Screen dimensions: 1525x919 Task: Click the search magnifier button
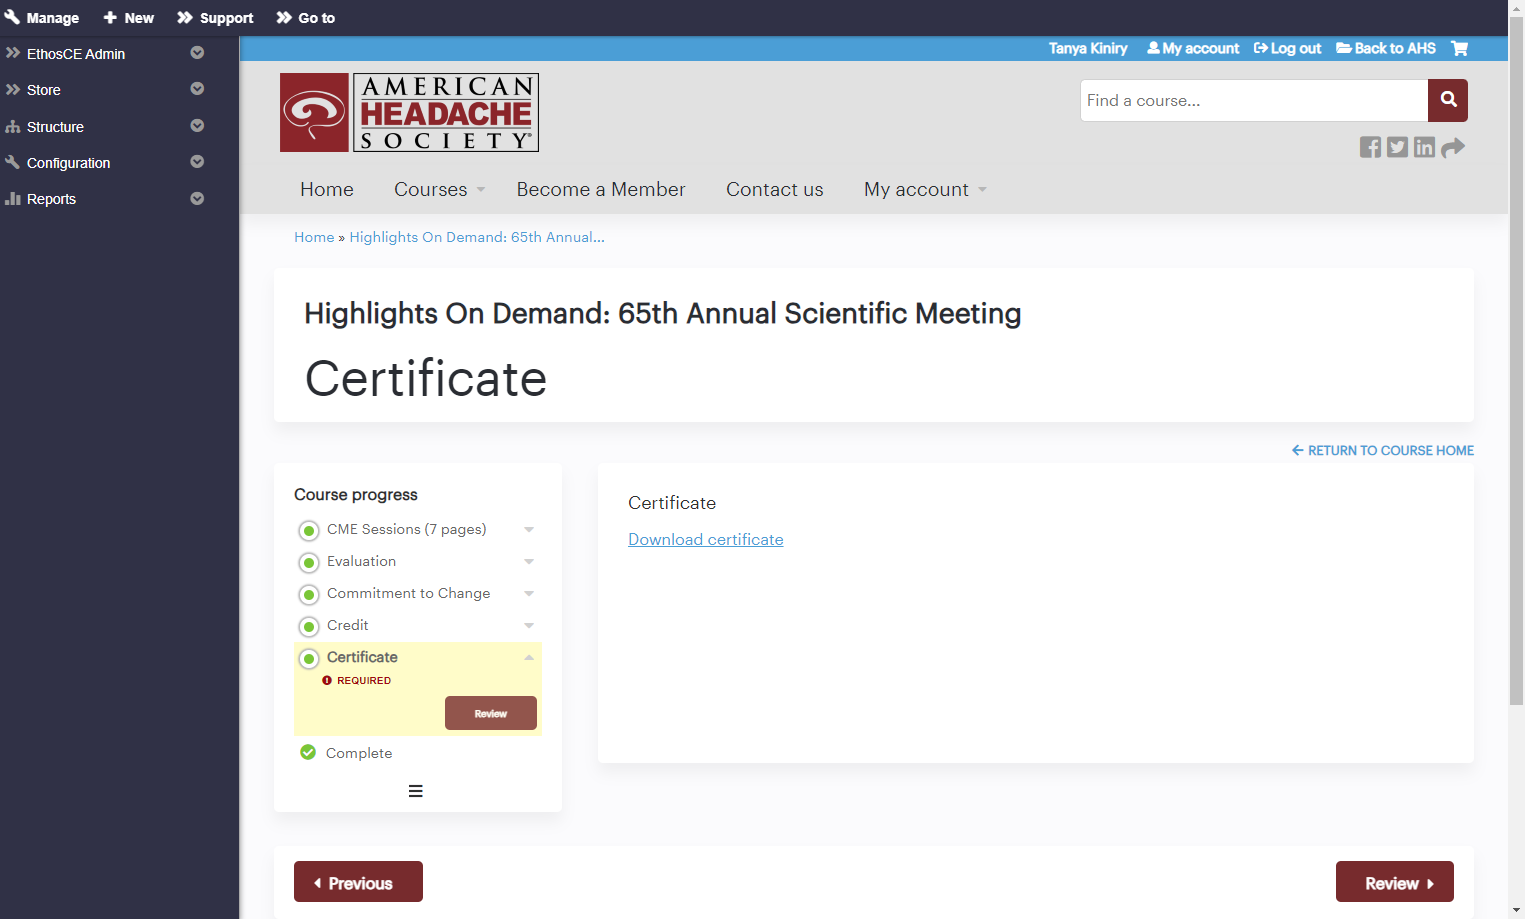[x=1448, y=100]
